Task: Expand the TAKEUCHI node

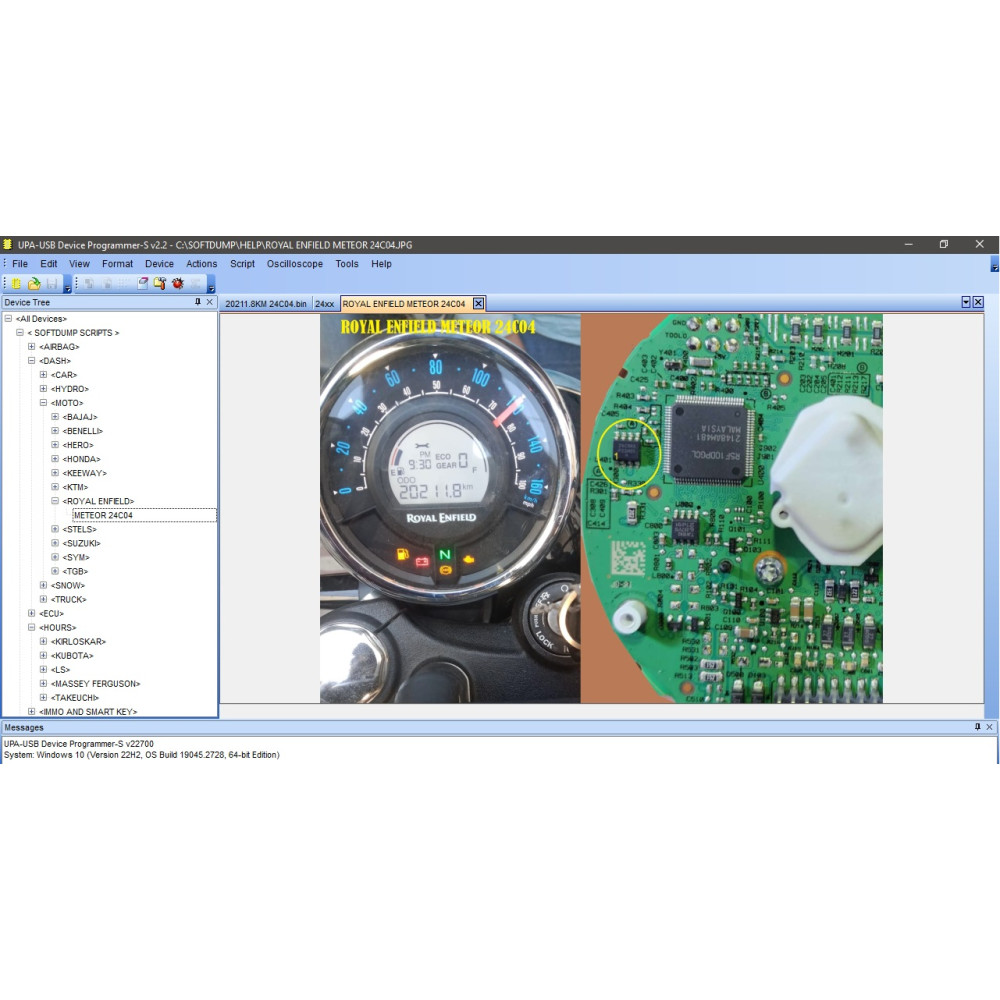Action: coord(43,697)
